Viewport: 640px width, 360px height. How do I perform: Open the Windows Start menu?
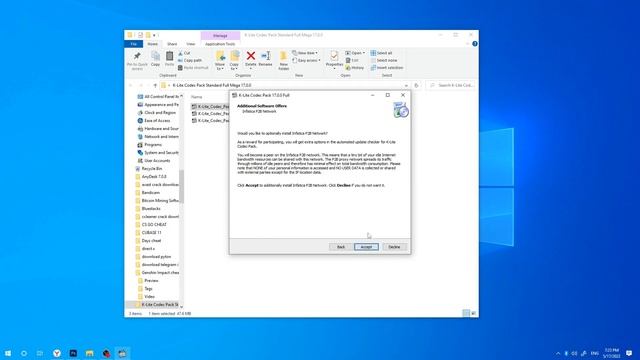click(7, 353)
